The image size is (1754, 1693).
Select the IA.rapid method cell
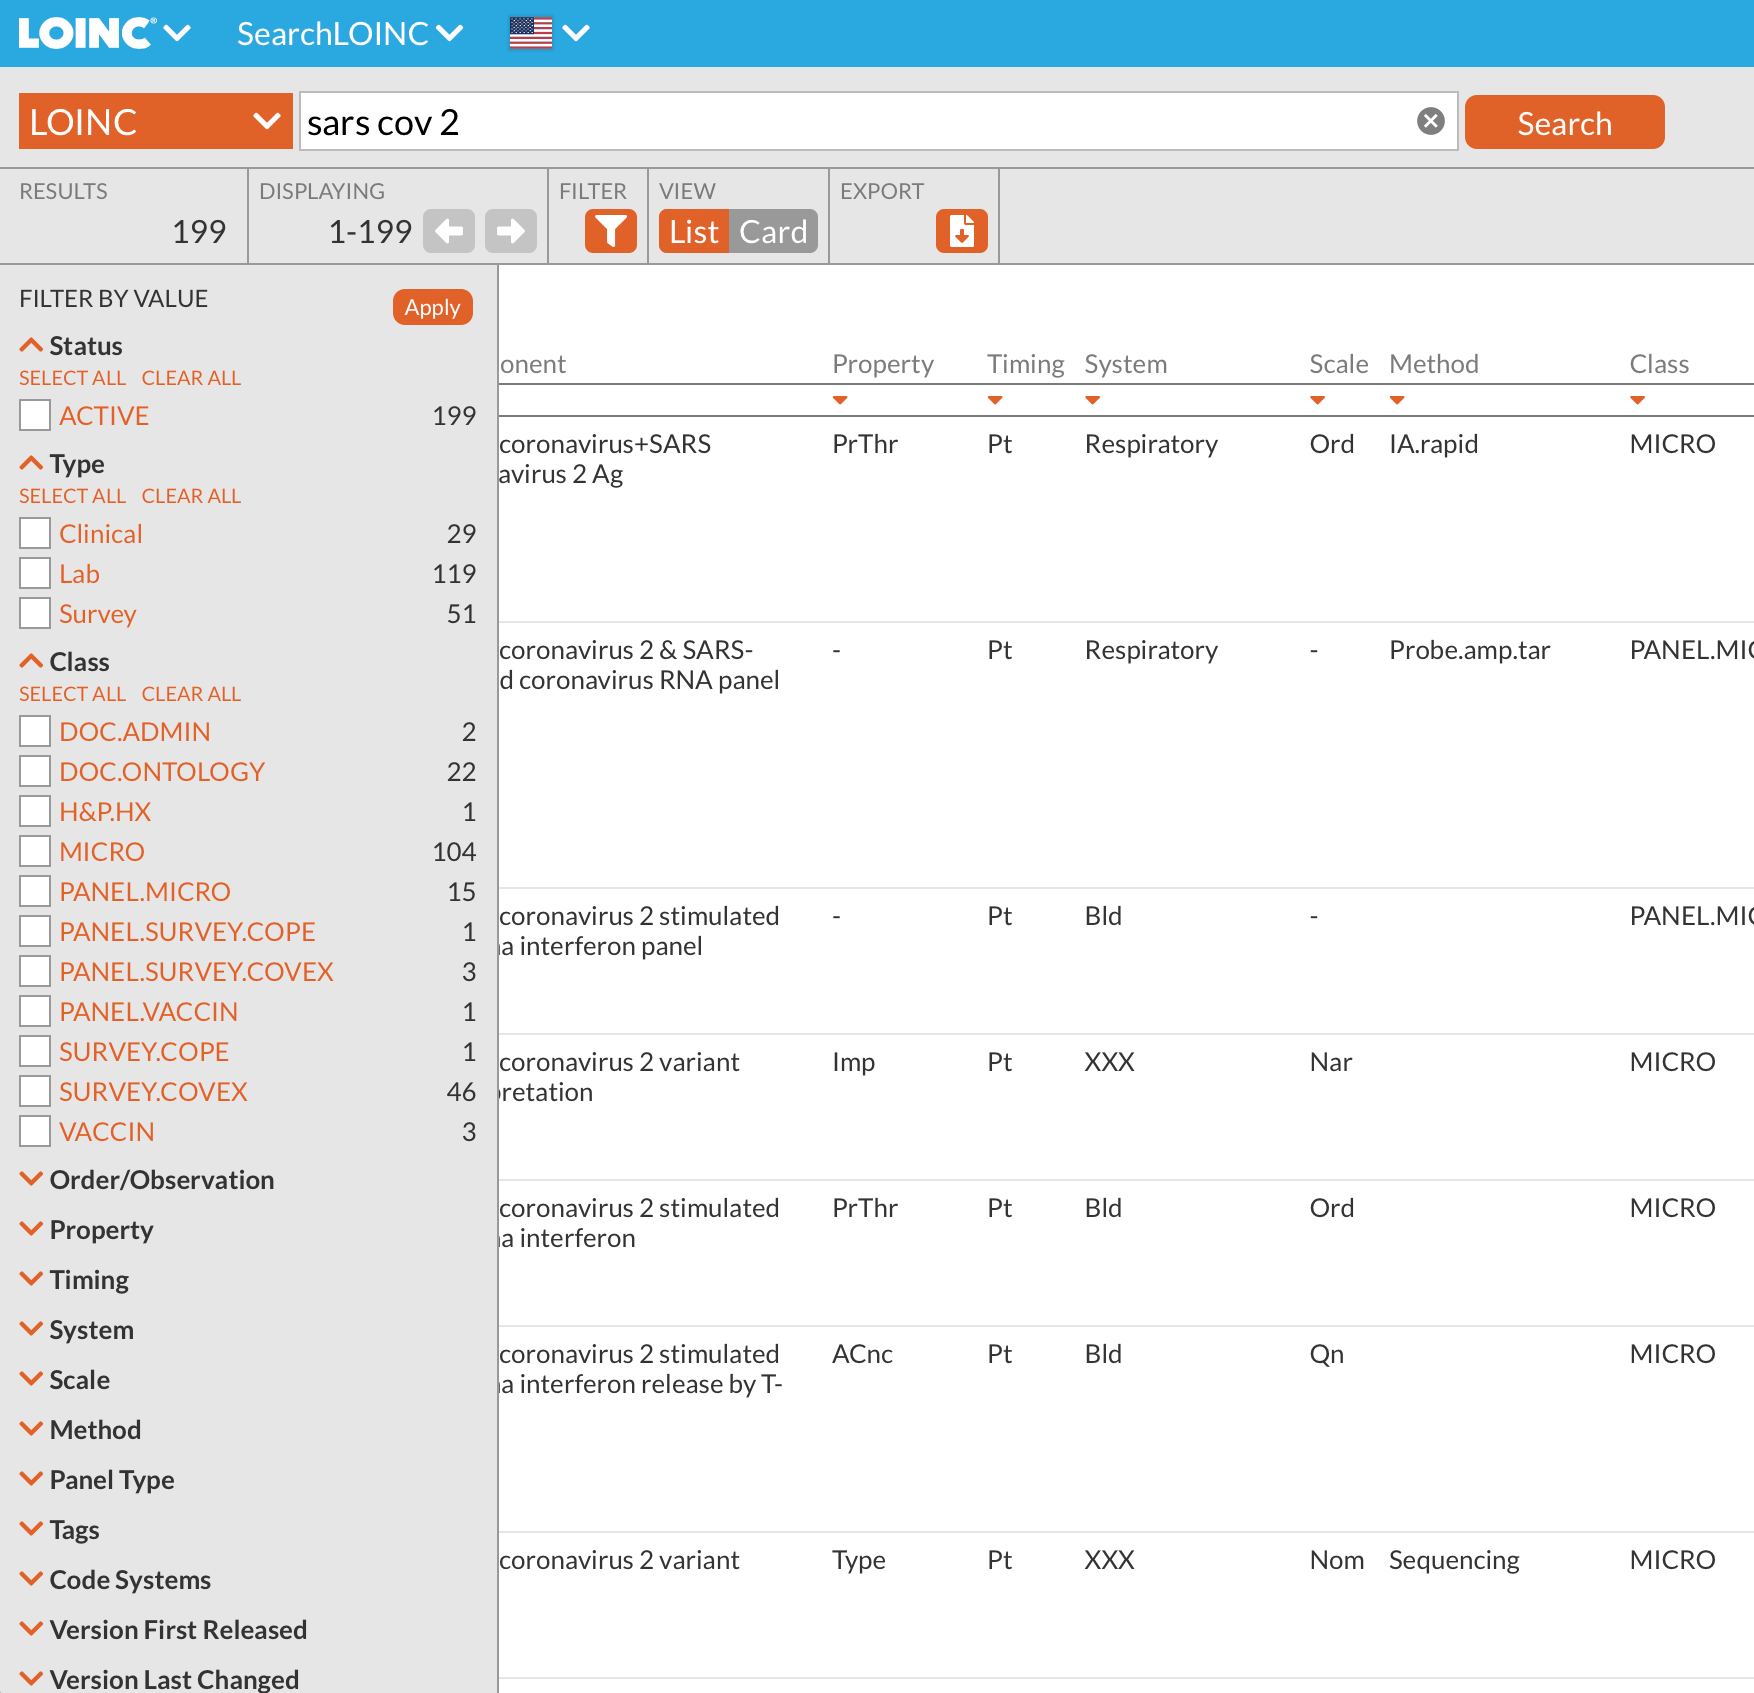[1433, 444]
